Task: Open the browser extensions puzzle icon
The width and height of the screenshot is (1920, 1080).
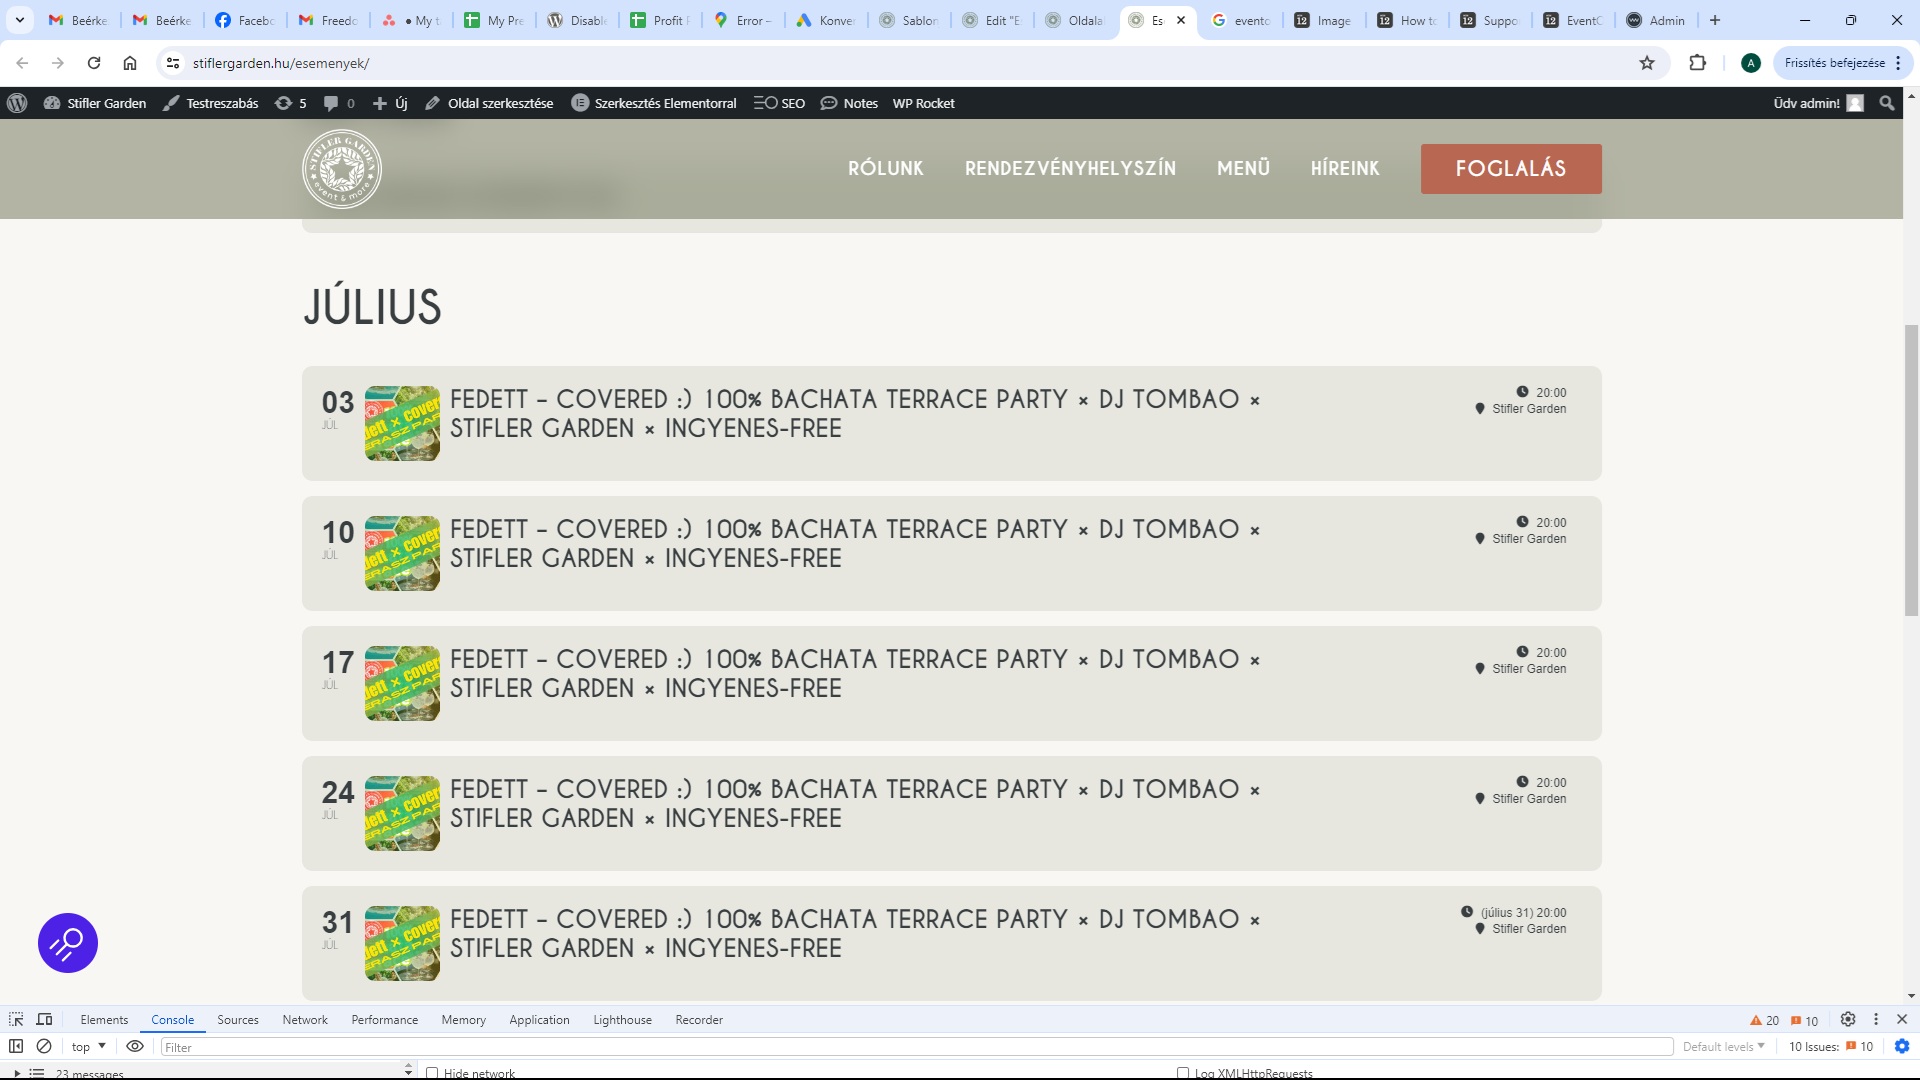Action: (1698, 63)
